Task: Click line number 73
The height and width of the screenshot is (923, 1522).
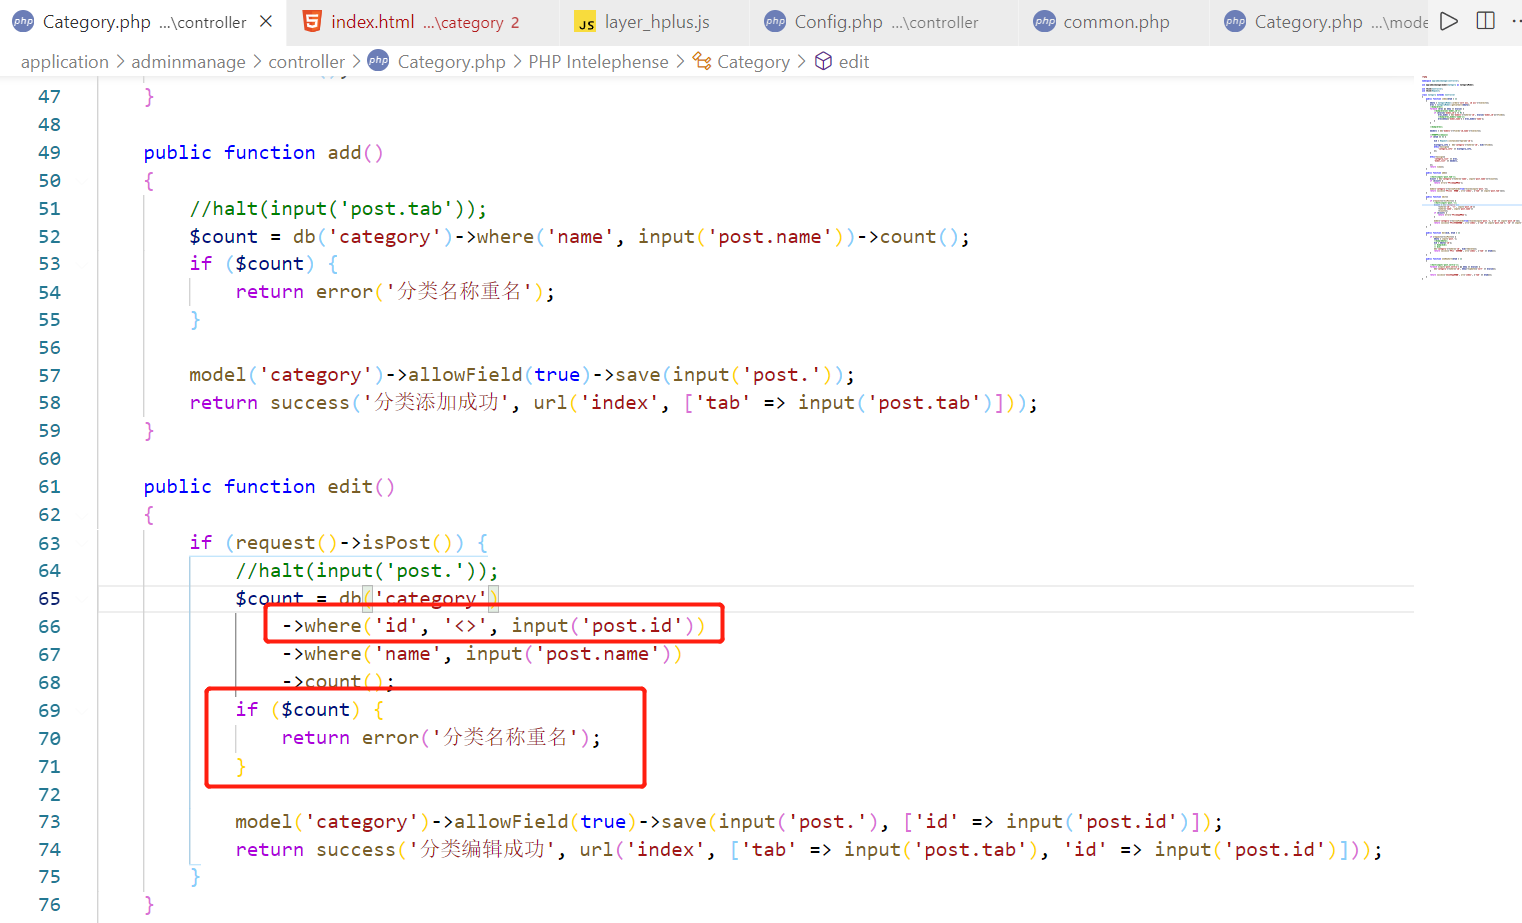Action: [x=50, y=822]
